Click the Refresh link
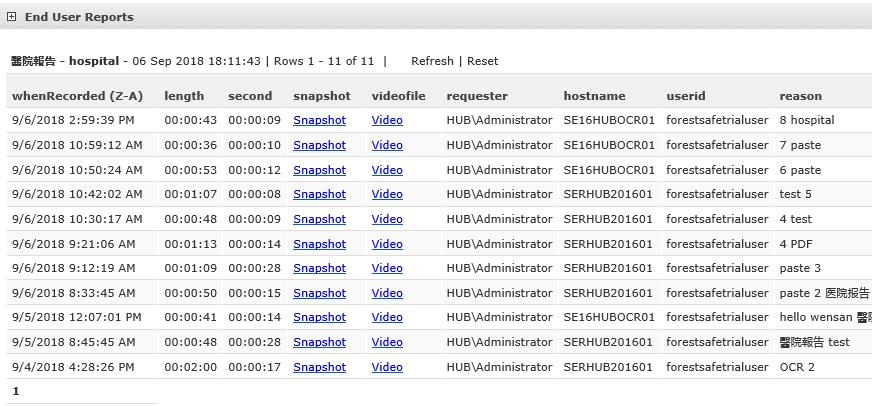872x406 pixels. point(432,61)
